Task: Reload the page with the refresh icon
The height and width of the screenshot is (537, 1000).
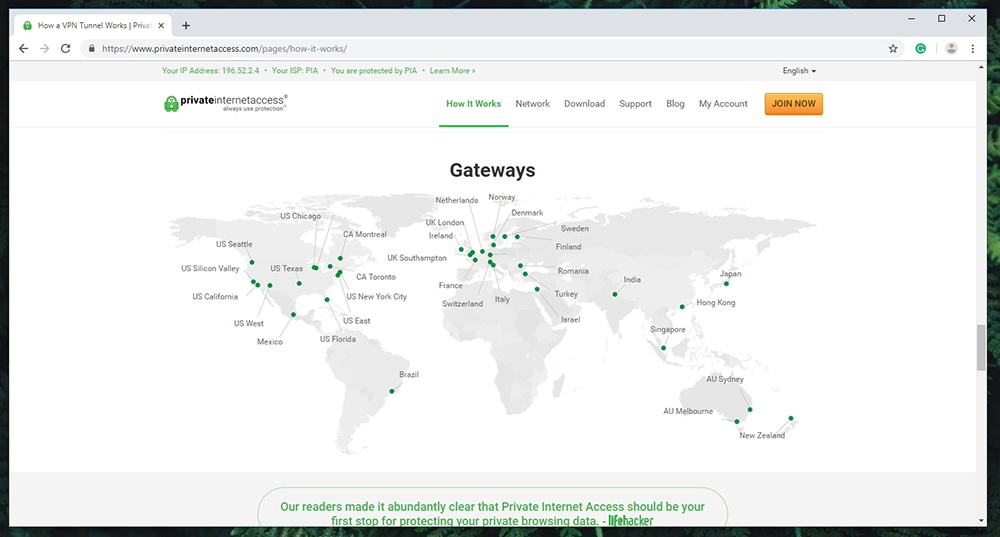Action: 65,48
